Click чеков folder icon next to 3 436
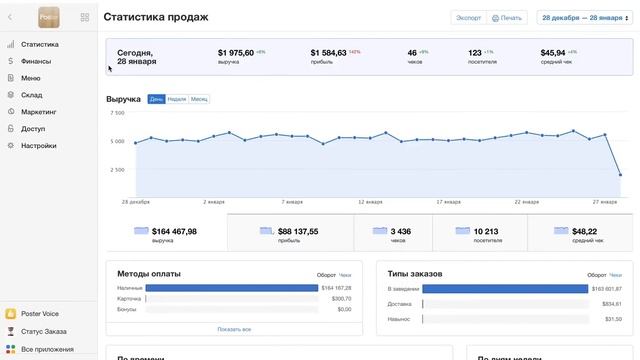 (380, 231)
